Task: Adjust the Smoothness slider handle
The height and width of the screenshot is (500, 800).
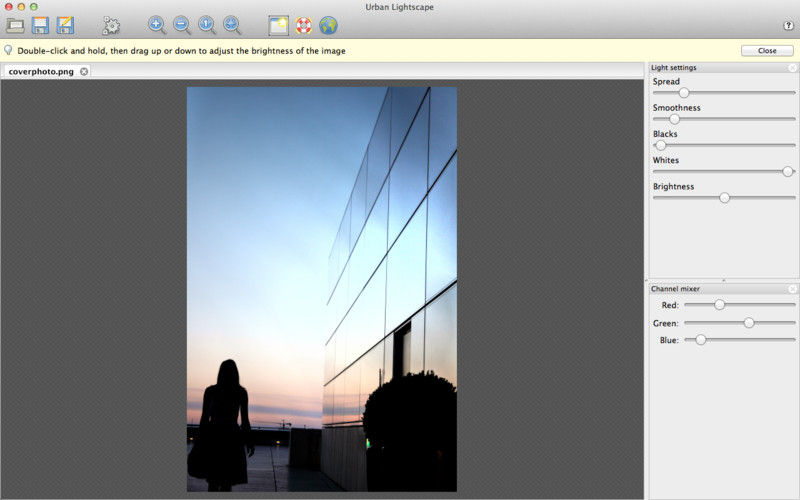Action: [x=674, y=119]
